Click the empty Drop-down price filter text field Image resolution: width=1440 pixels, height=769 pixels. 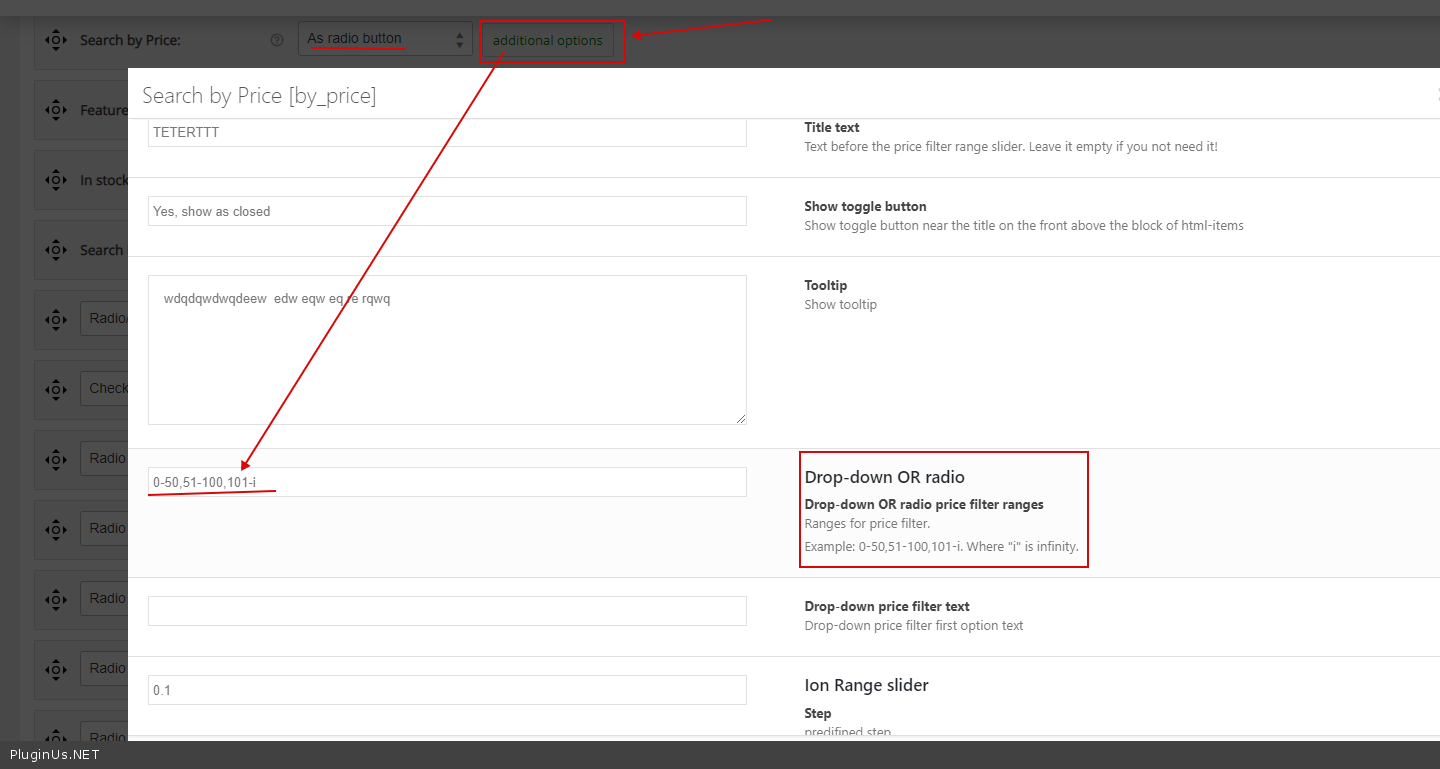coord(447,611)
